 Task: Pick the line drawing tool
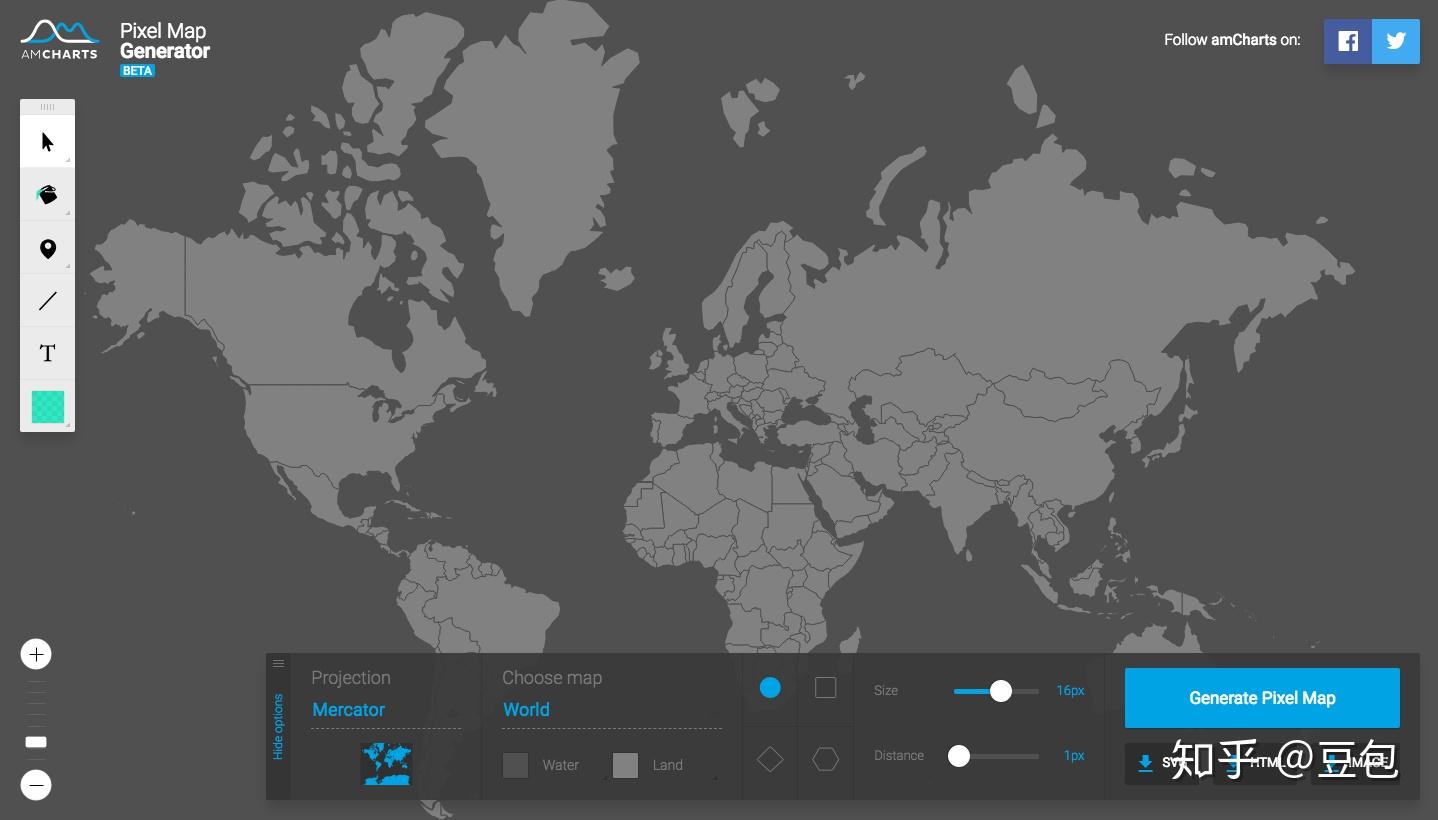47,300
